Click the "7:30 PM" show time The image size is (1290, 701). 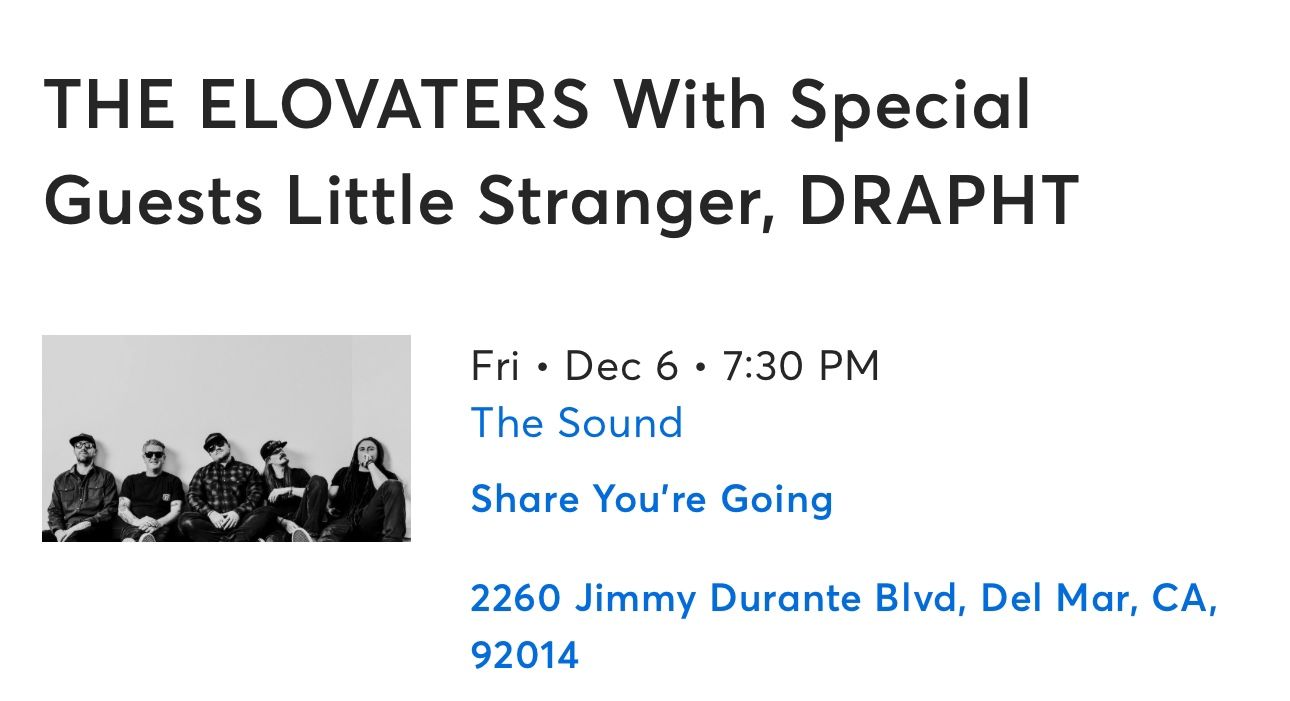coord(800,367)
